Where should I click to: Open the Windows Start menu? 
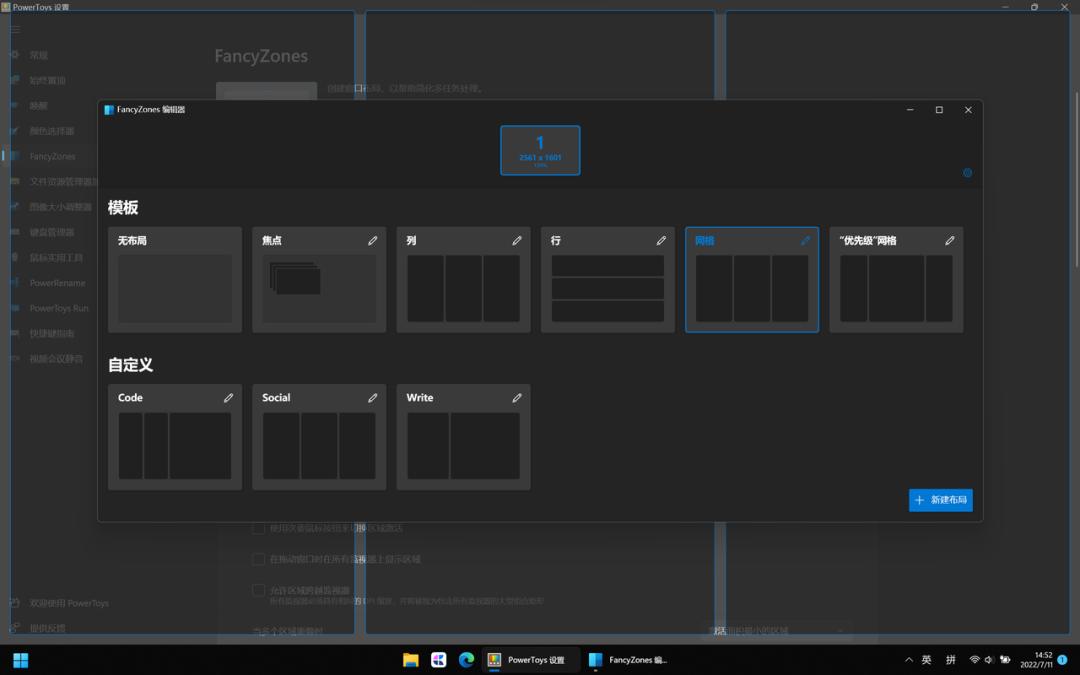click(21, 660)
